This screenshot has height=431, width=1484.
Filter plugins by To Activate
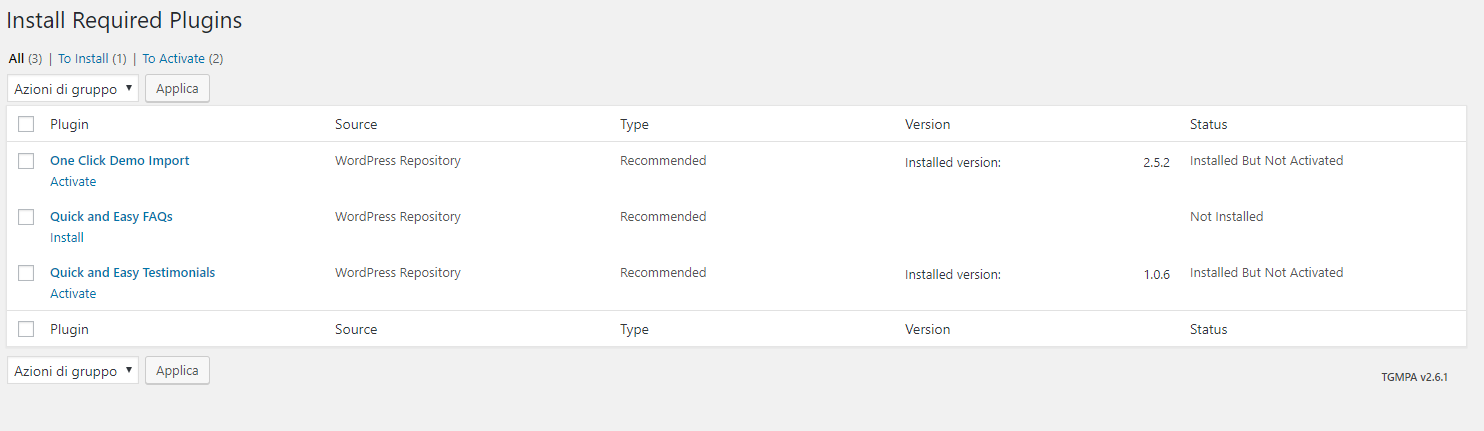point(173,59)
